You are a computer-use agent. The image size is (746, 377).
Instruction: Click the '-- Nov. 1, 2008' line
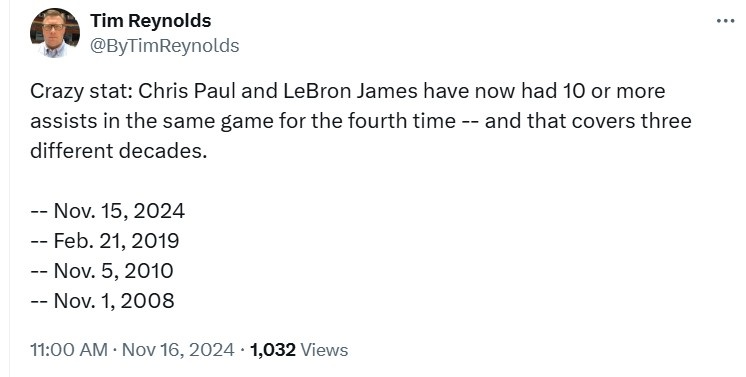click(x=102, y=301)
